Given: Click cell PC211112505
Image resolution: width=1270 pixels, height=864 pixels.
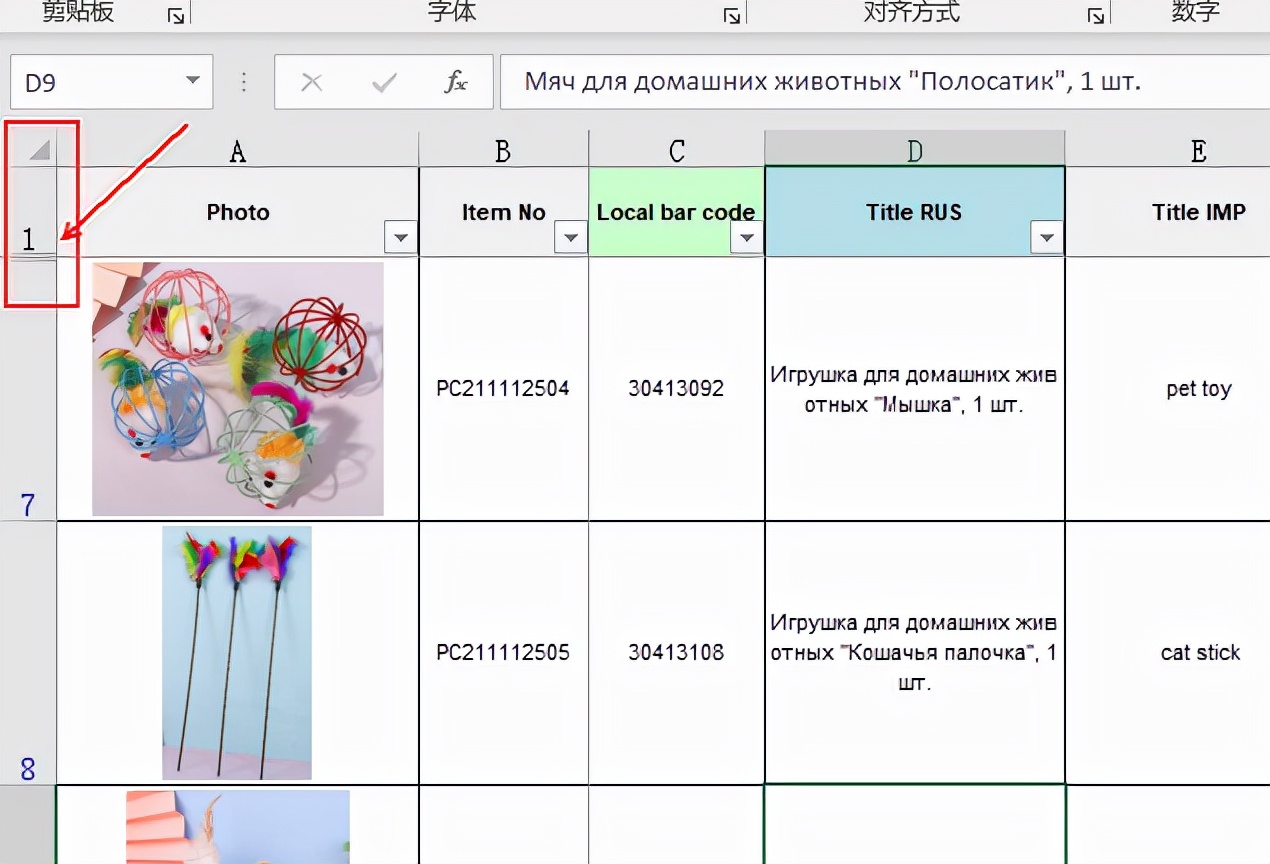Looking at the screenshot, I should click(x=504, y=653).
